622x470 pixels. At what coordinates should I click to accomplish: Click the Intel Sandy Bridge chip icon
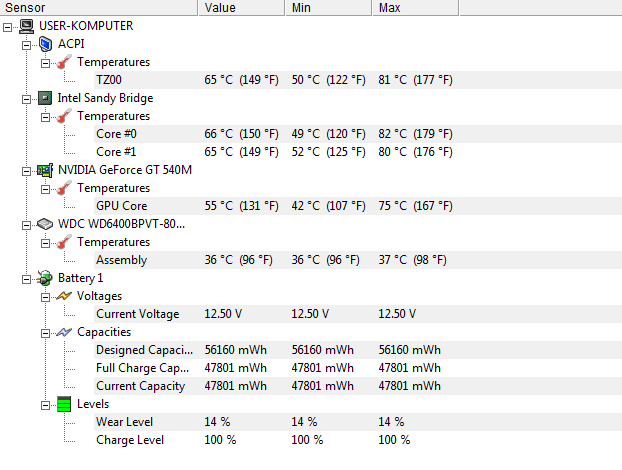(x=45, y=98)
